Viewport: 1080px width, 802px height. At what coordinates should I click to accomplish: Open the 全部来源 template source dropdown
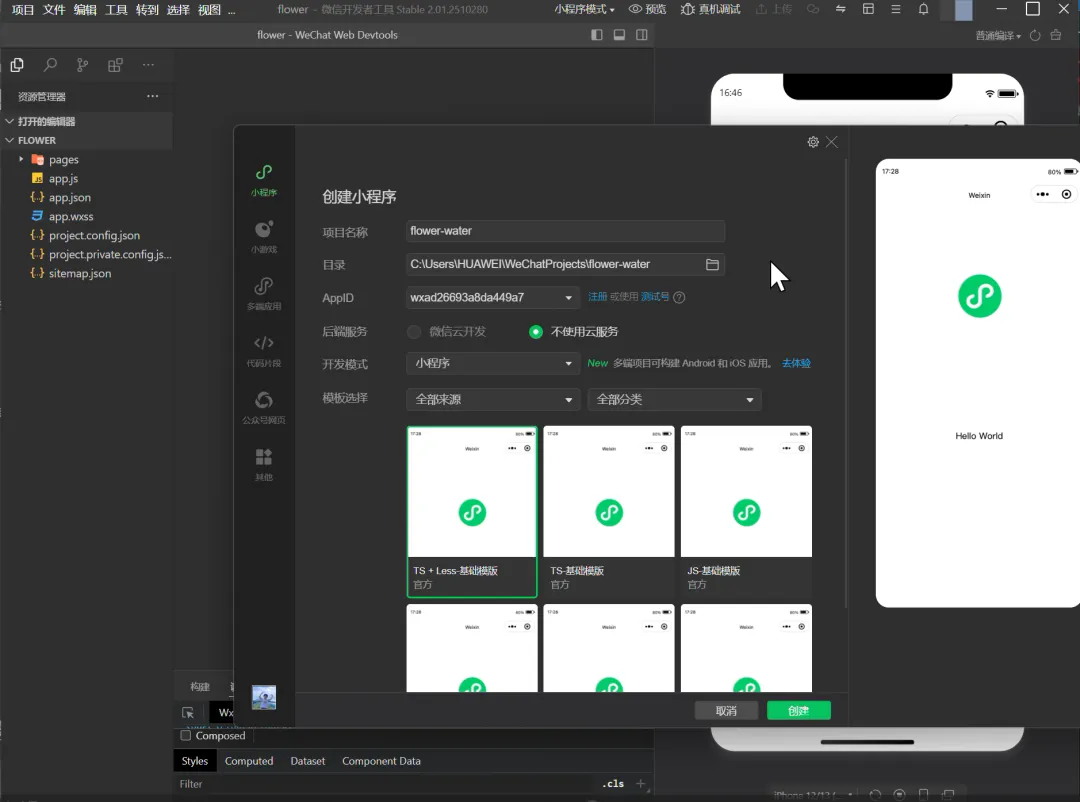[492, 400]
